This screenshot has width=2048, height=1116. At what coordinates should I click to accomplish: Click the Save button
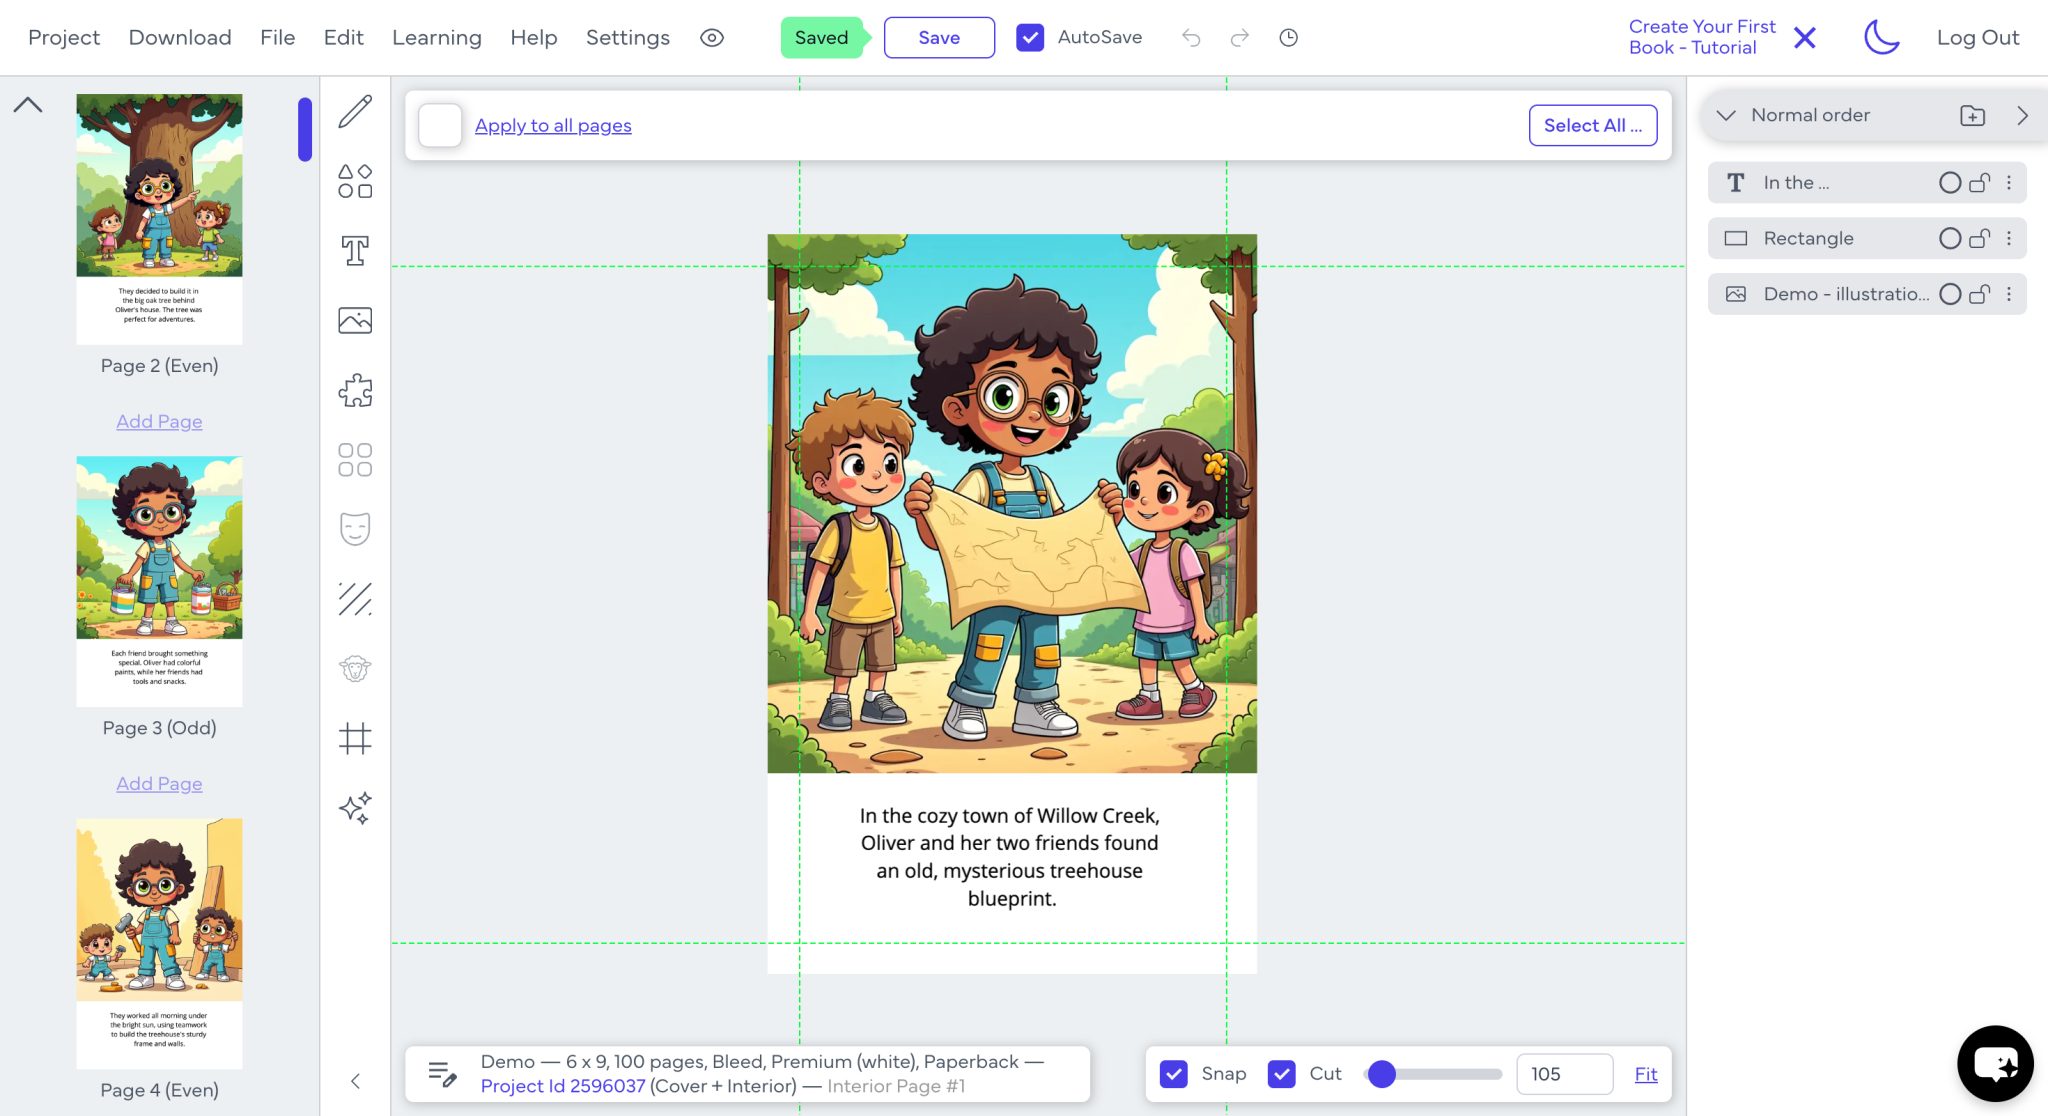[939, 38]
